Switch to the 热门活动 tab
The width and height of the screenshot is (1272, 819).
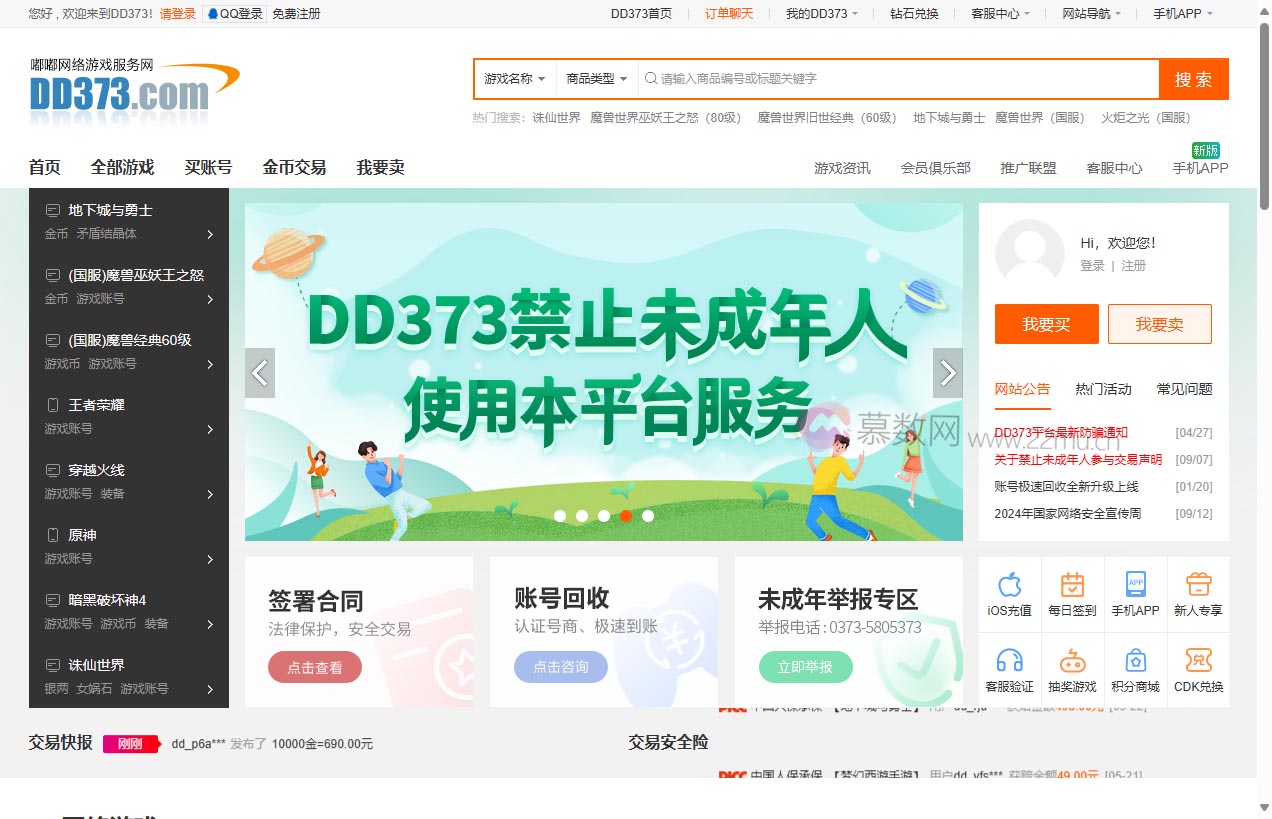[1103, 389]
